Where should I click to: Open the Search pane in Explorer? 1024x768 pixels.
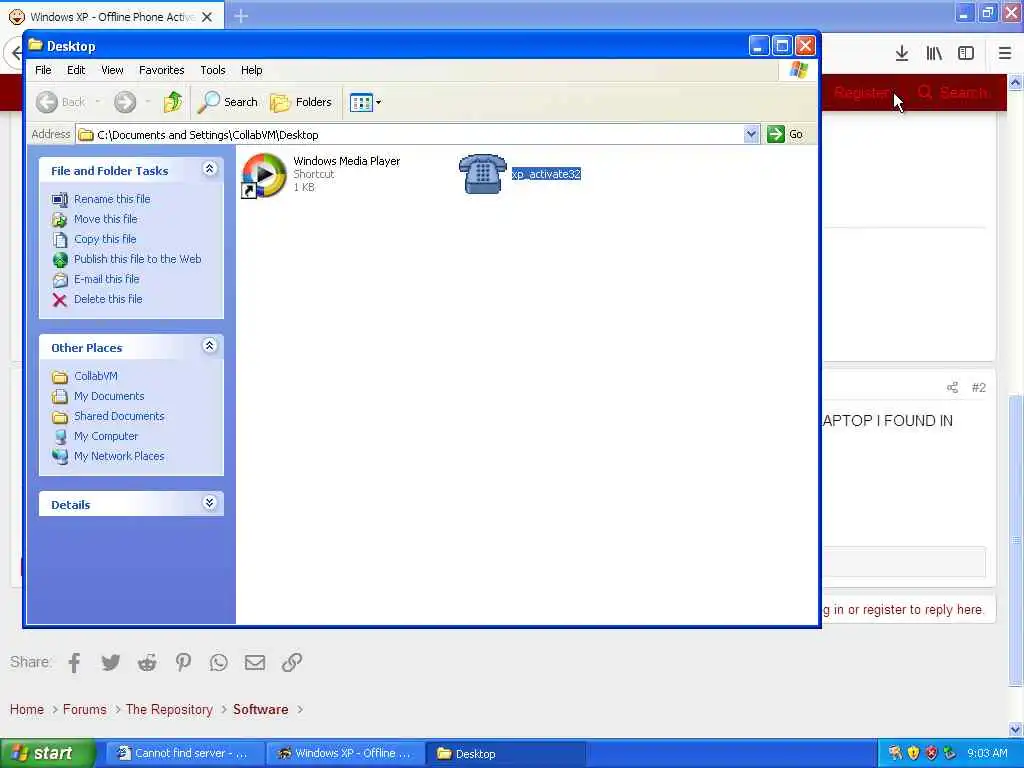[228, 102]
